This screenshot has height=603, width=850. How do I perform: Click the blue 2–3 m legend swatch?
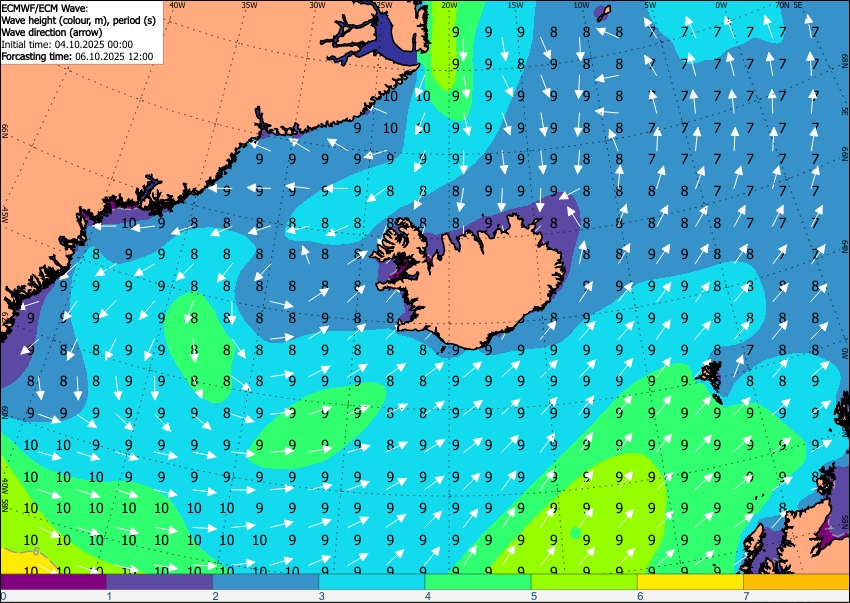(266, 582)
